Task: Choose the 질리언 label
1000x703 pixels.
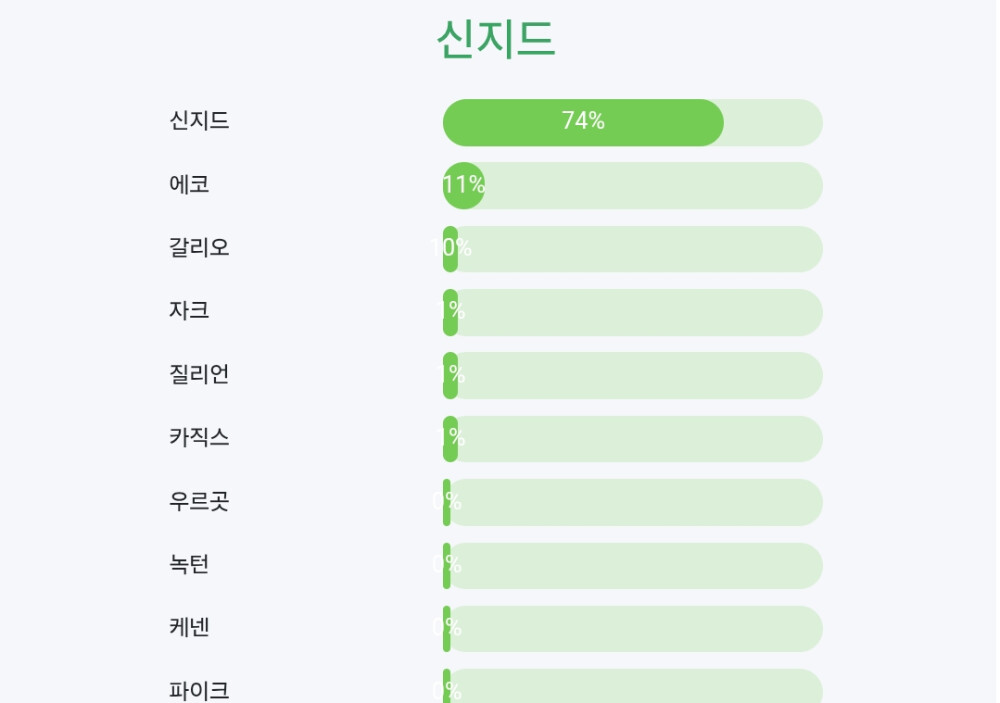Action: [x=199, y=374]
